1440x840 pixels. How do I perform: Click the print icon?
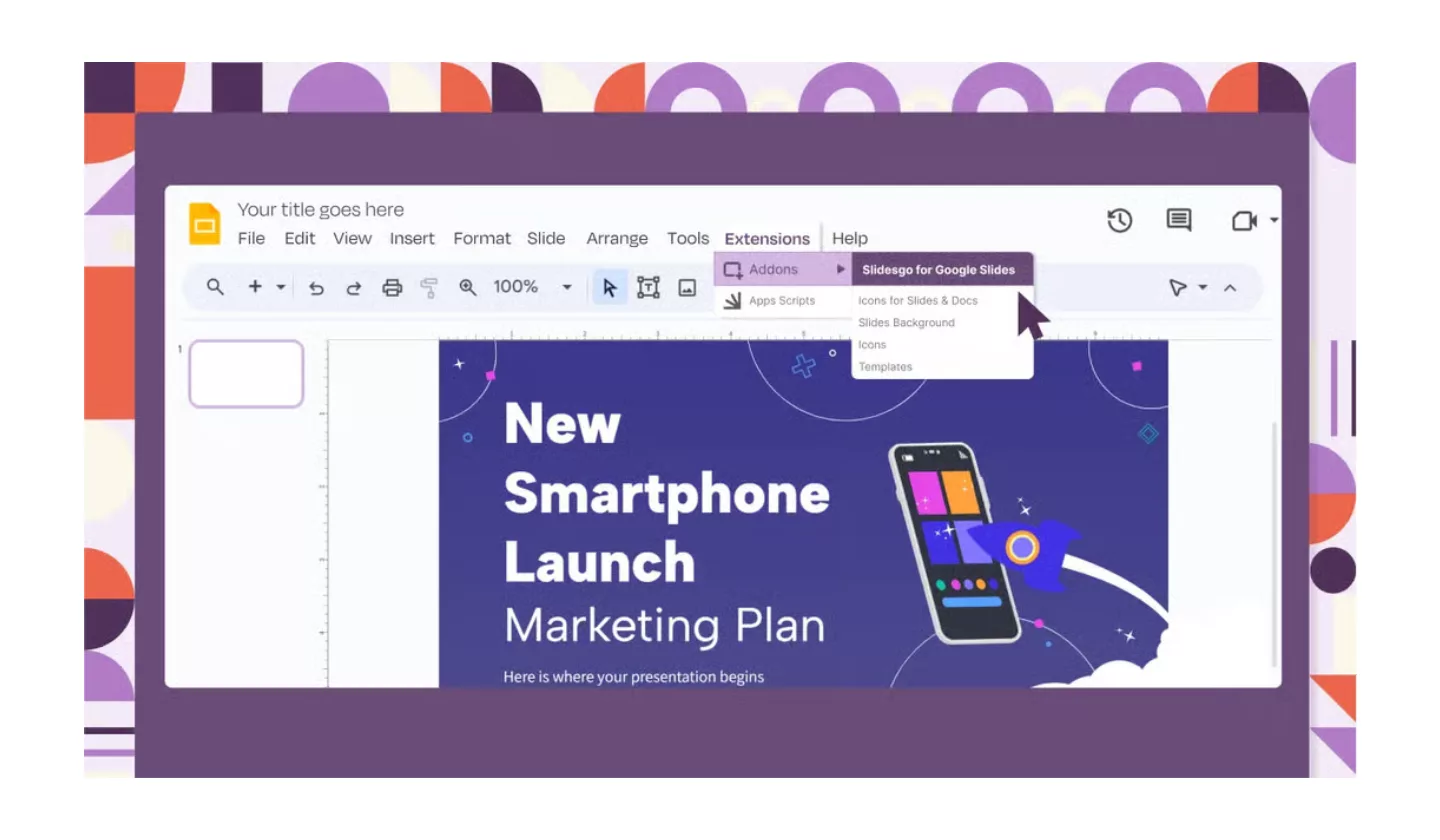(392, 288)
